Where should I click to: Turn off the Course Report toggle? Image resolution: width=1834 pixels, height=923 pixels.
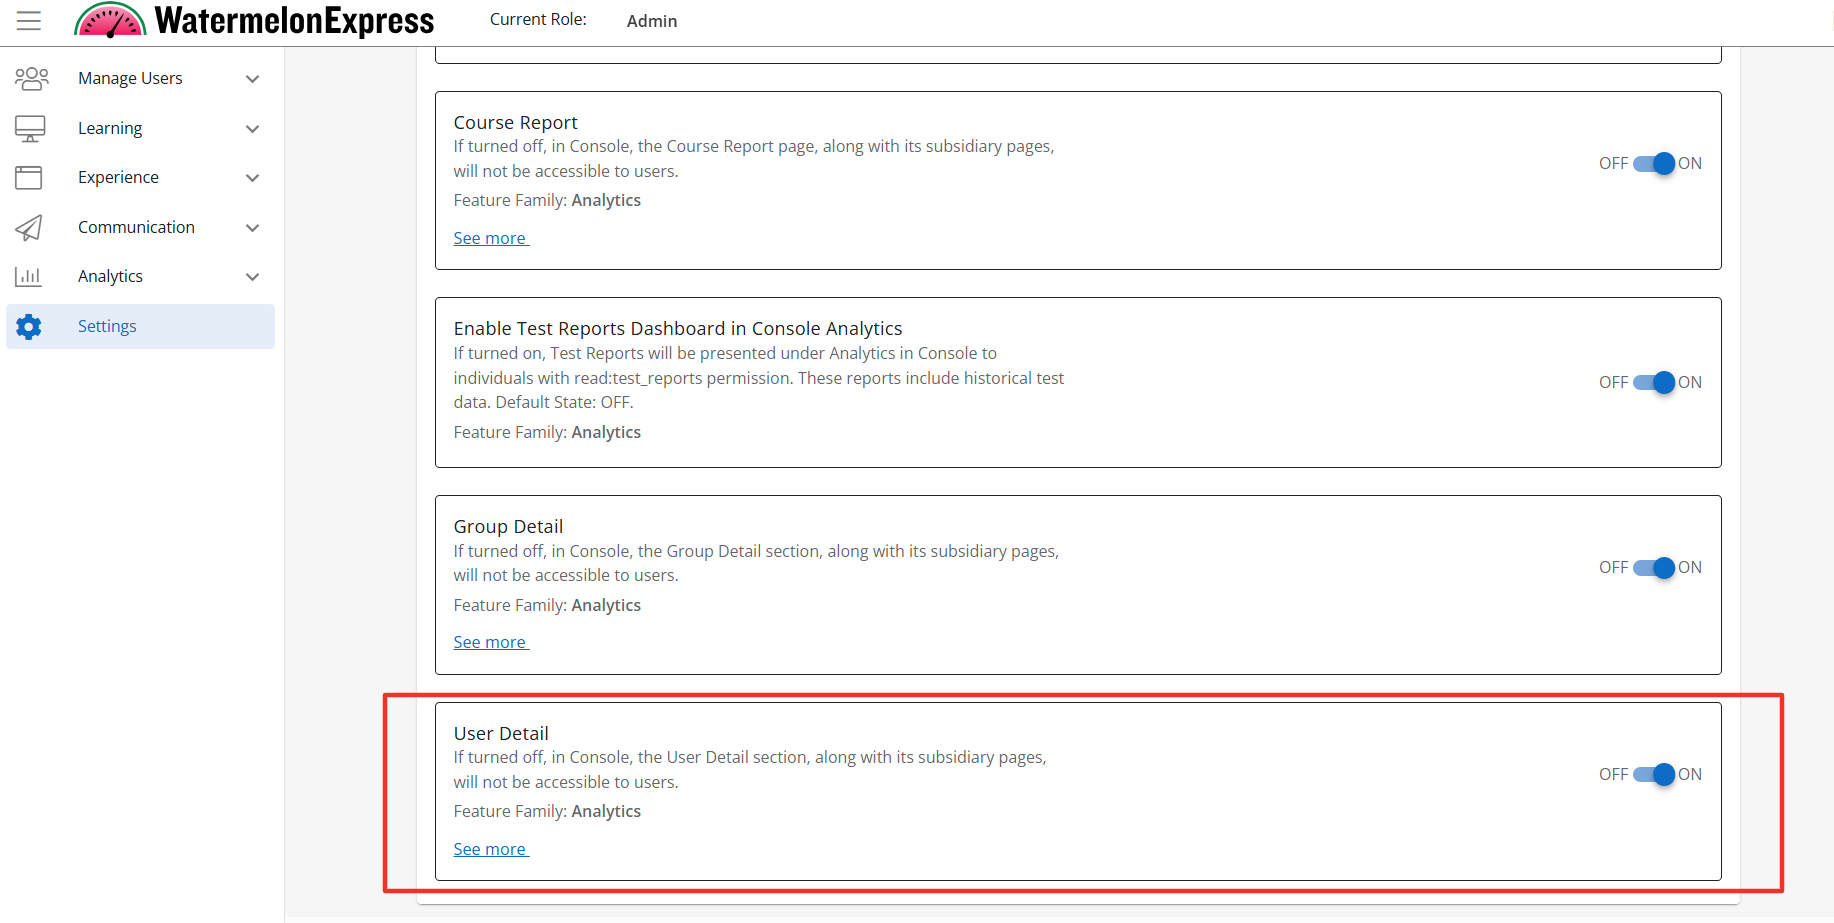[1654, 163]
